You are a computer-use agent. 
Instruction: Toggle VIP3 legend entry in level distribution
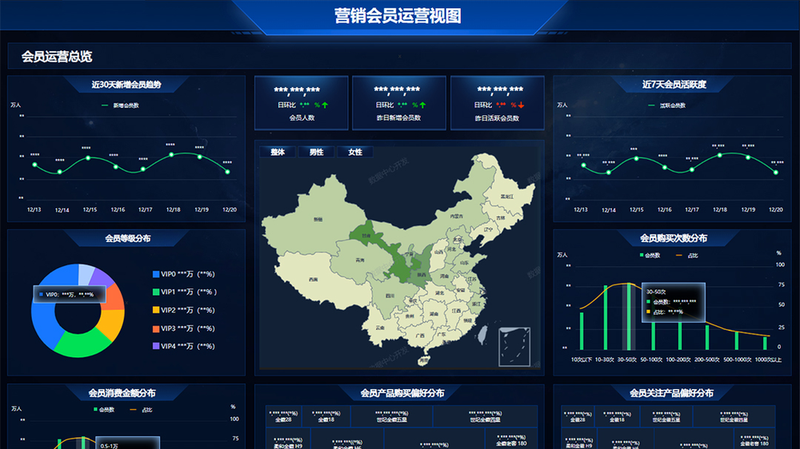click(x=184, y=329)
